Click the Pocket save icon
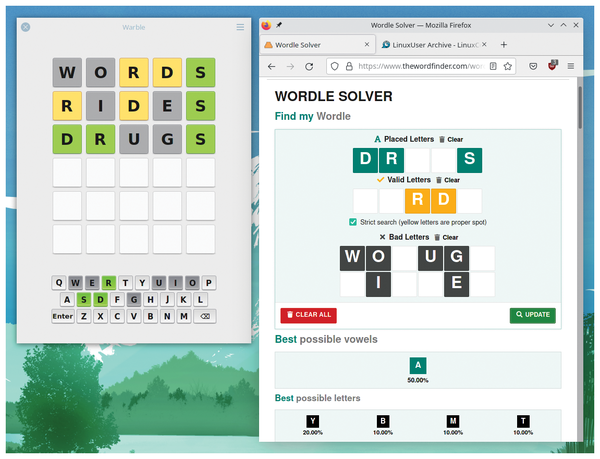Viewport: 600px width, 459px height. (532, 66)
